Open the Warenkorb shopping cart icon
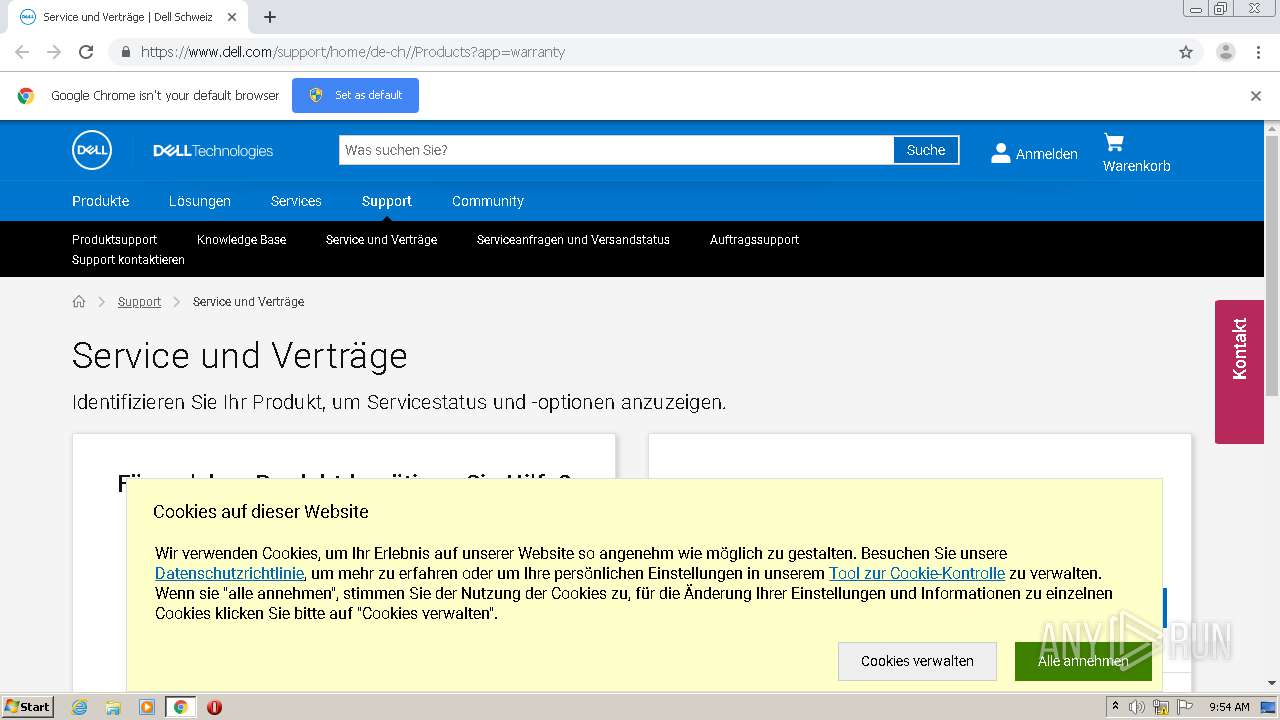The width and height of the screenshot is (1280, 720). point(1114,142)
